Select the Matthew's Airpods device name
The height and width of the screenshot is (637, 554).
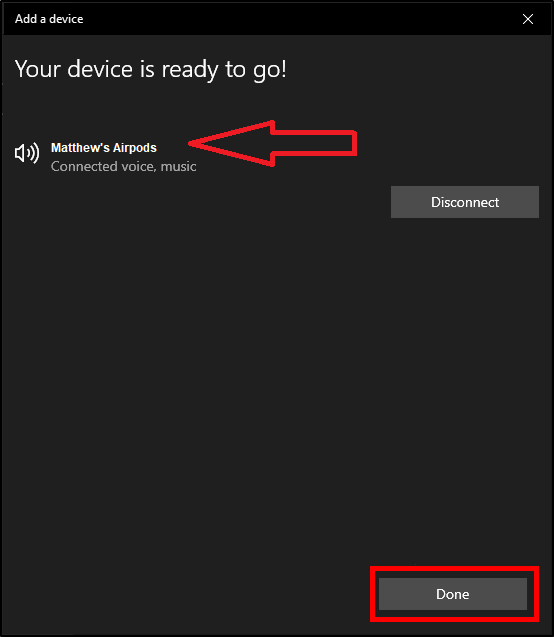pyautogui.click(x=104, y=147)
